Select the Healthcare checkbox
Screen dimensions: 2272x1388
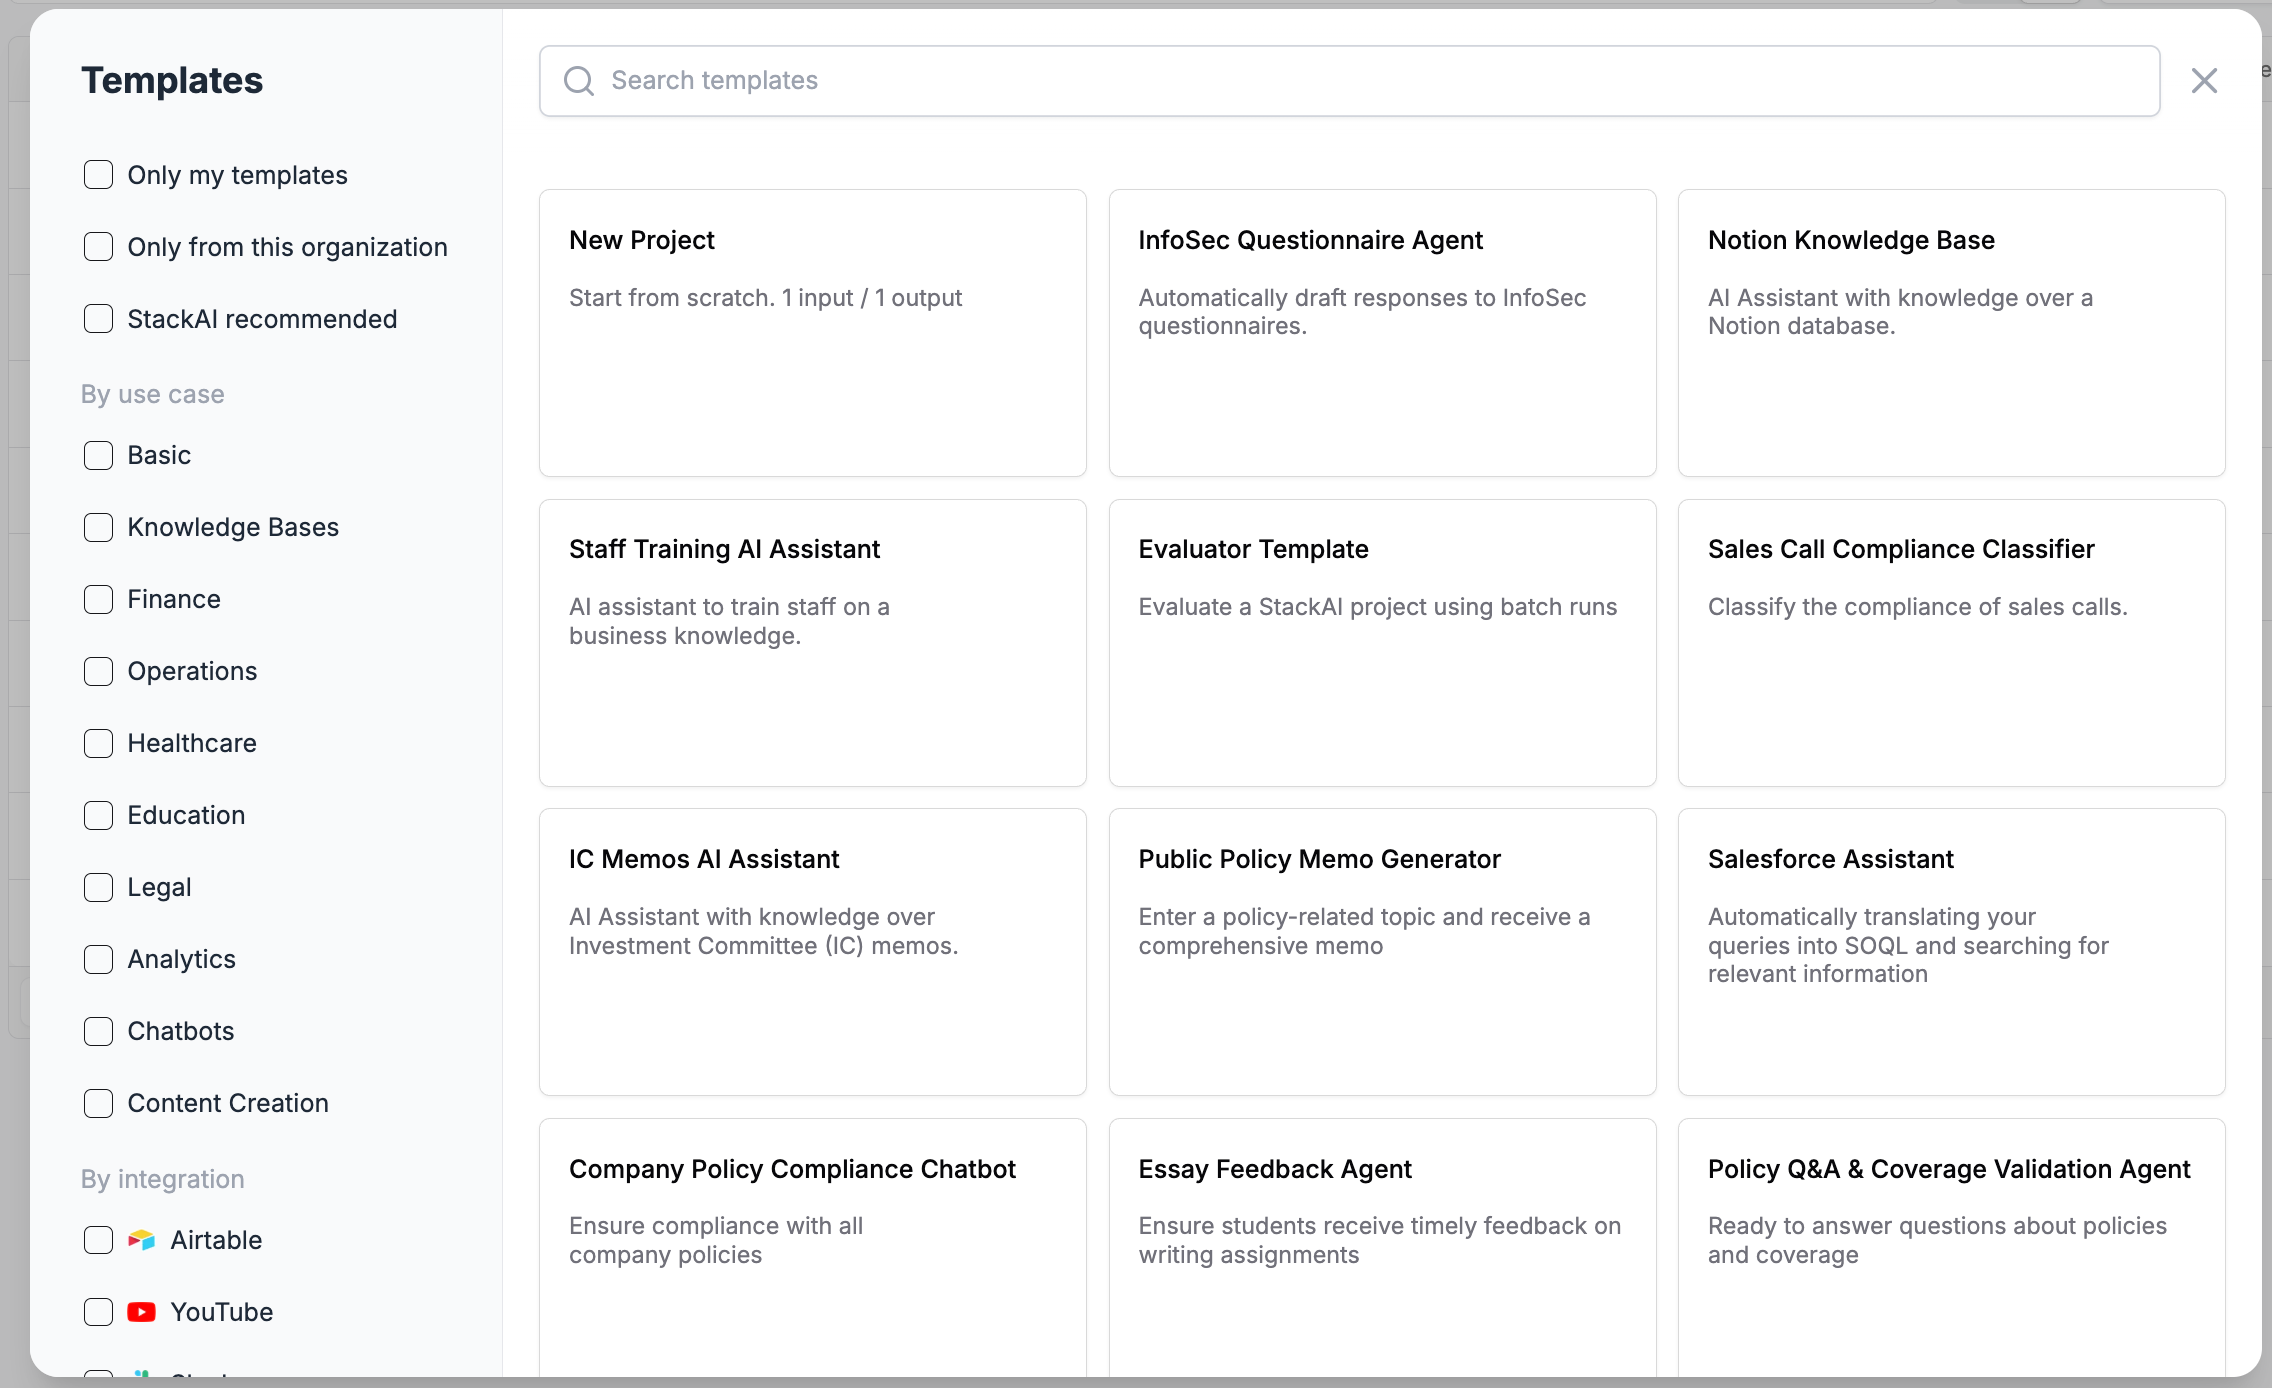tap(98, 743)
